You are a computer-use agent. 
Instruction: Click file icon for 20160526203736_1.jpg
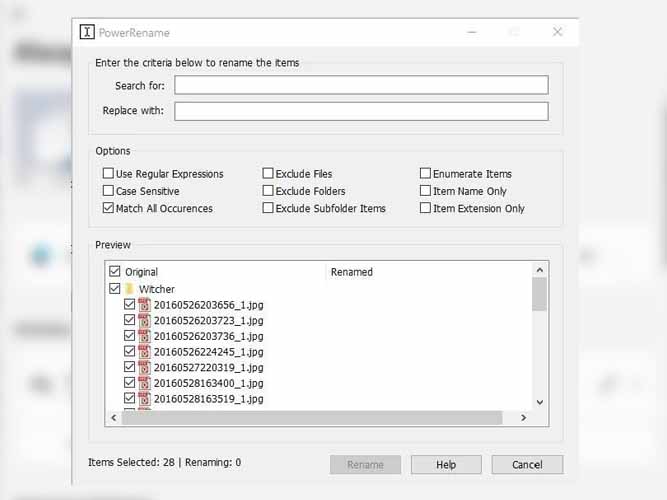pyautogui.click(x=144, y=336)
